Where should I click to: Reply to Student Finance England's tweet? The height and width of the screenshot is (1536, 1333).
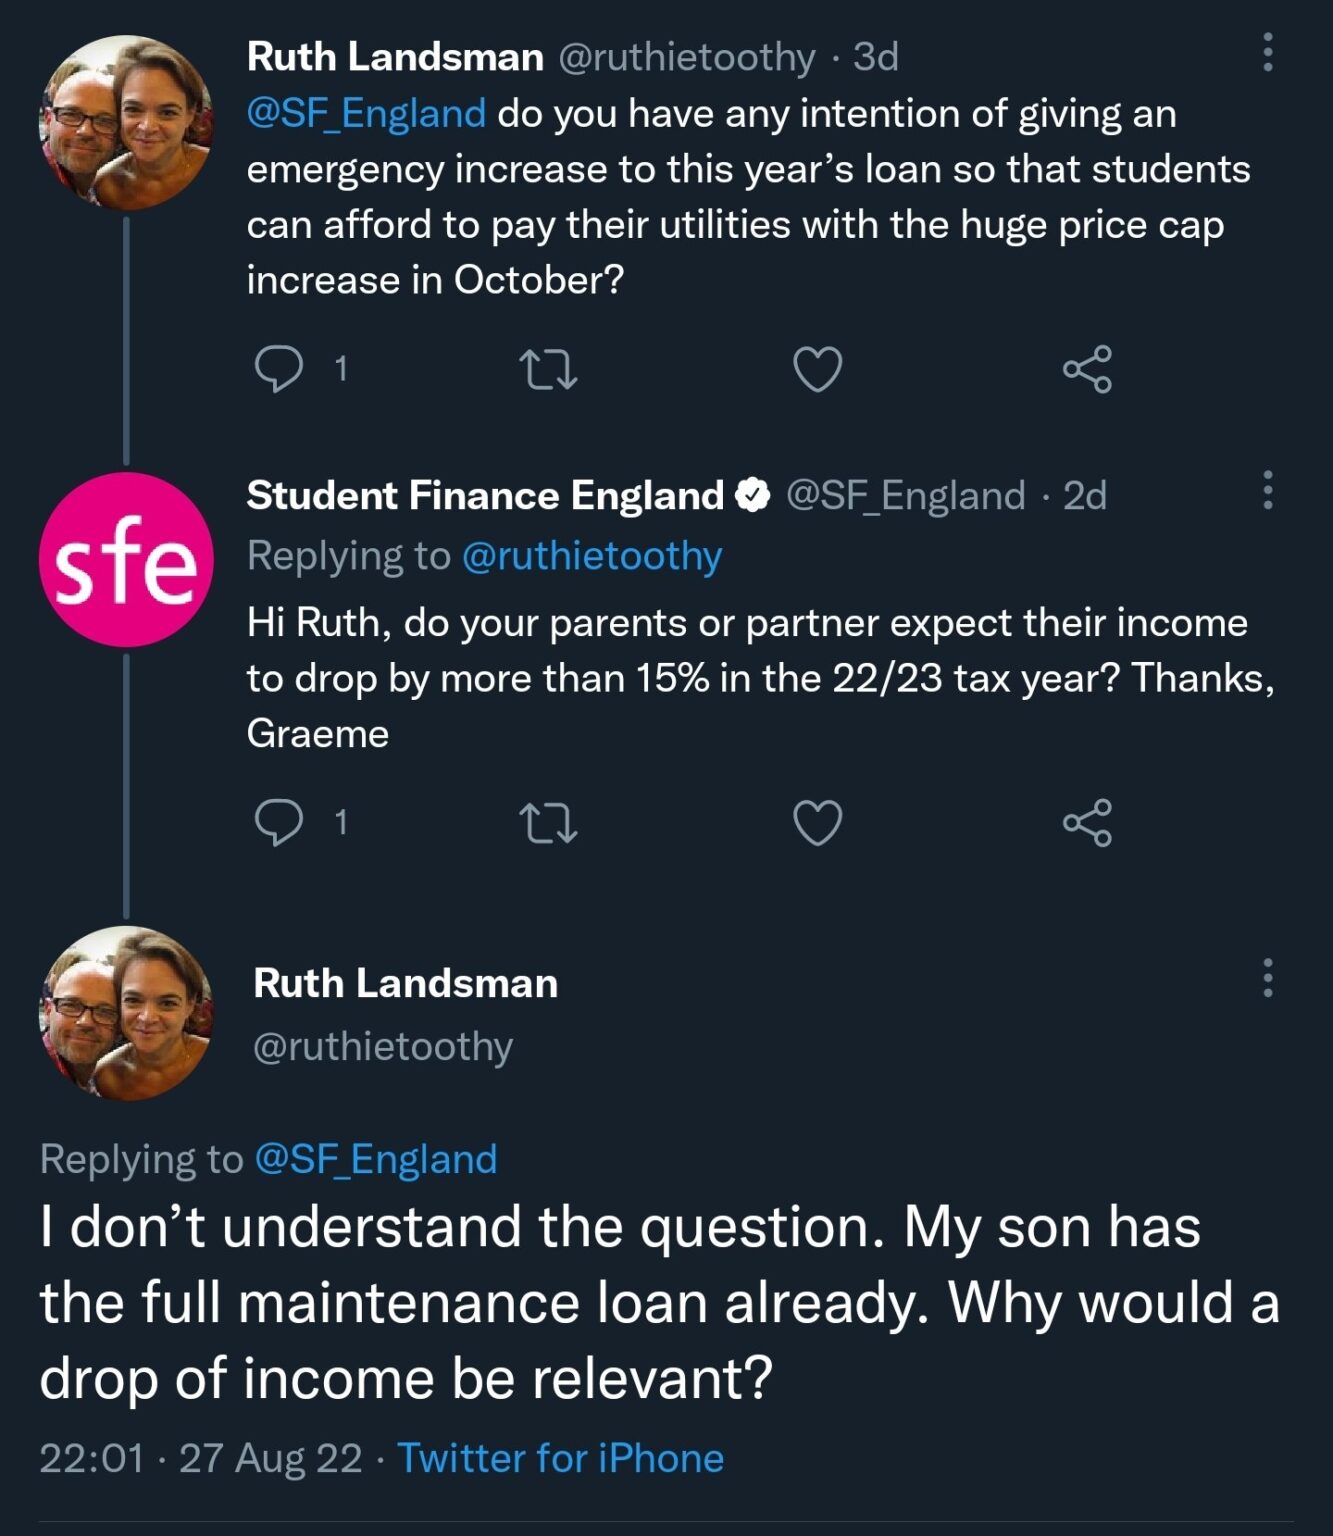tap(279, 822)
